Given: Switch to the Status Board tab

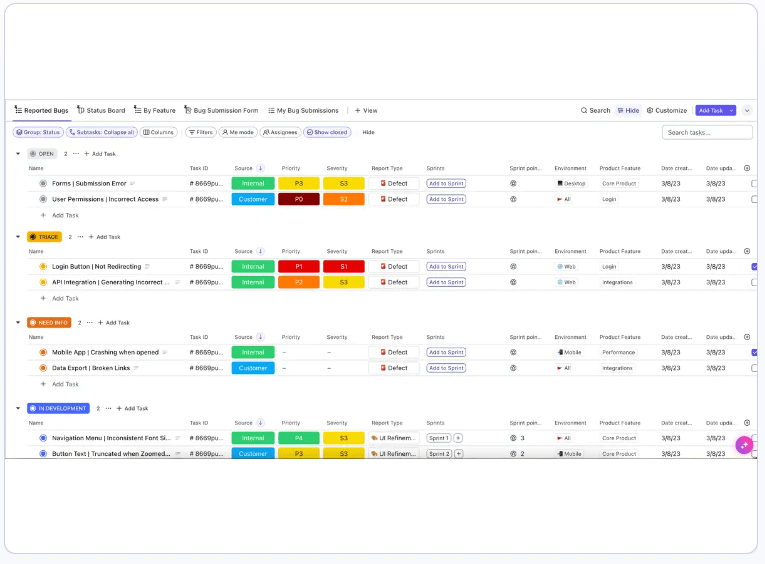Looking at the screenshot, I should [x=101, y=110].
